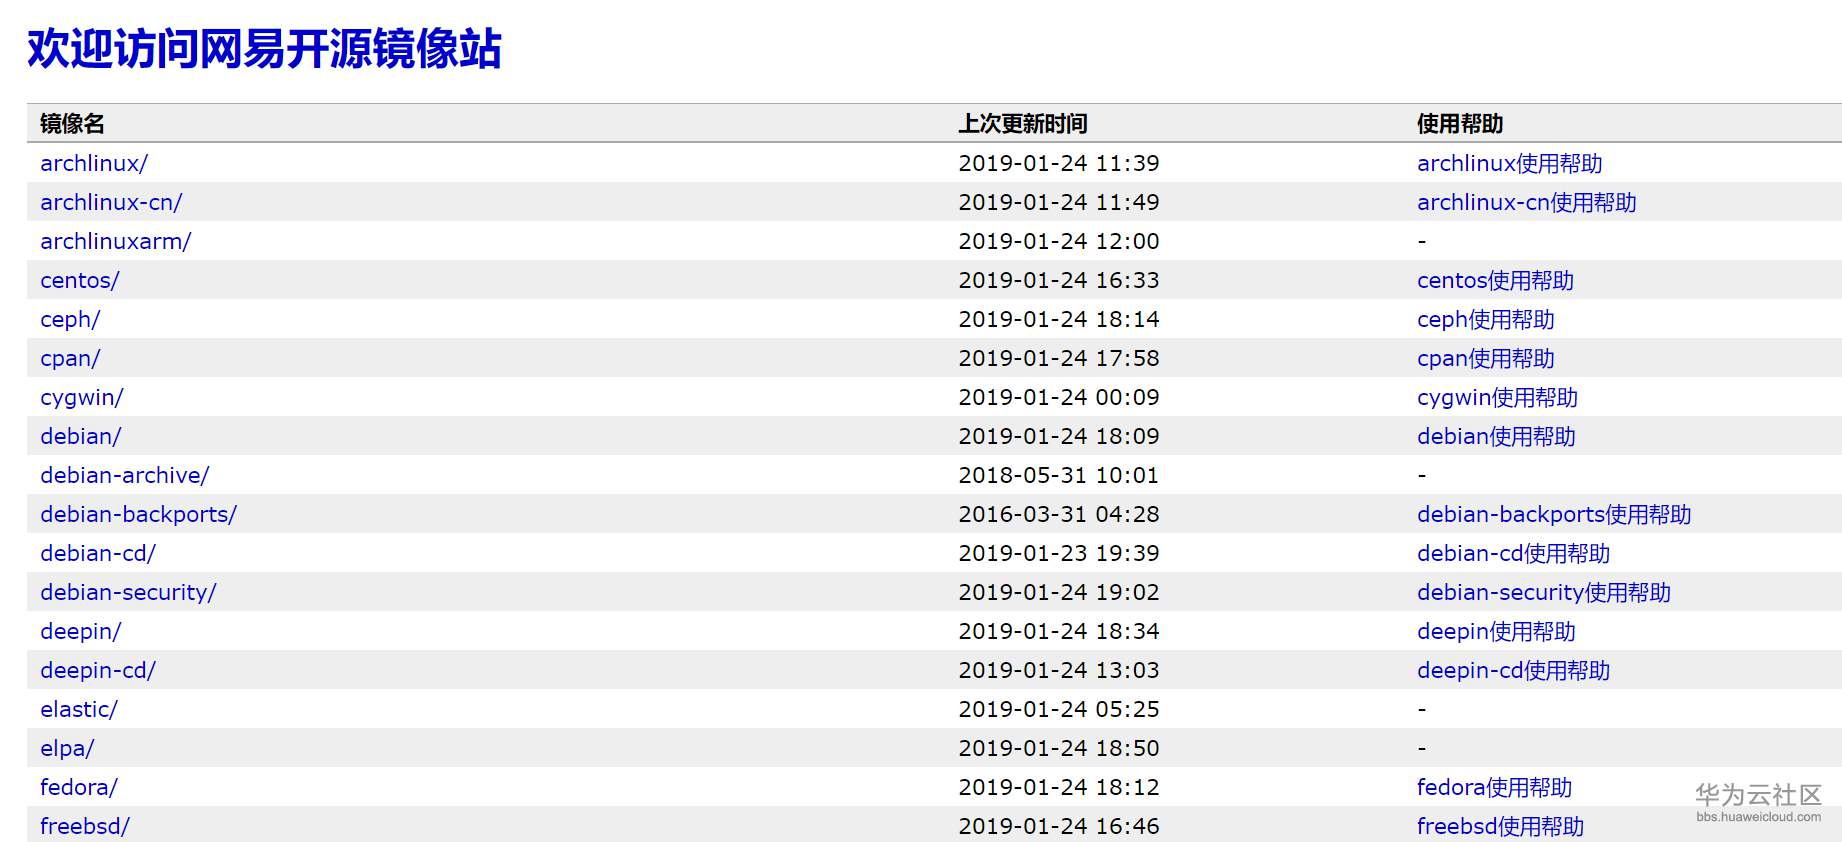Open the archlinux-cn/ mirror link

(x=111, y=203)
